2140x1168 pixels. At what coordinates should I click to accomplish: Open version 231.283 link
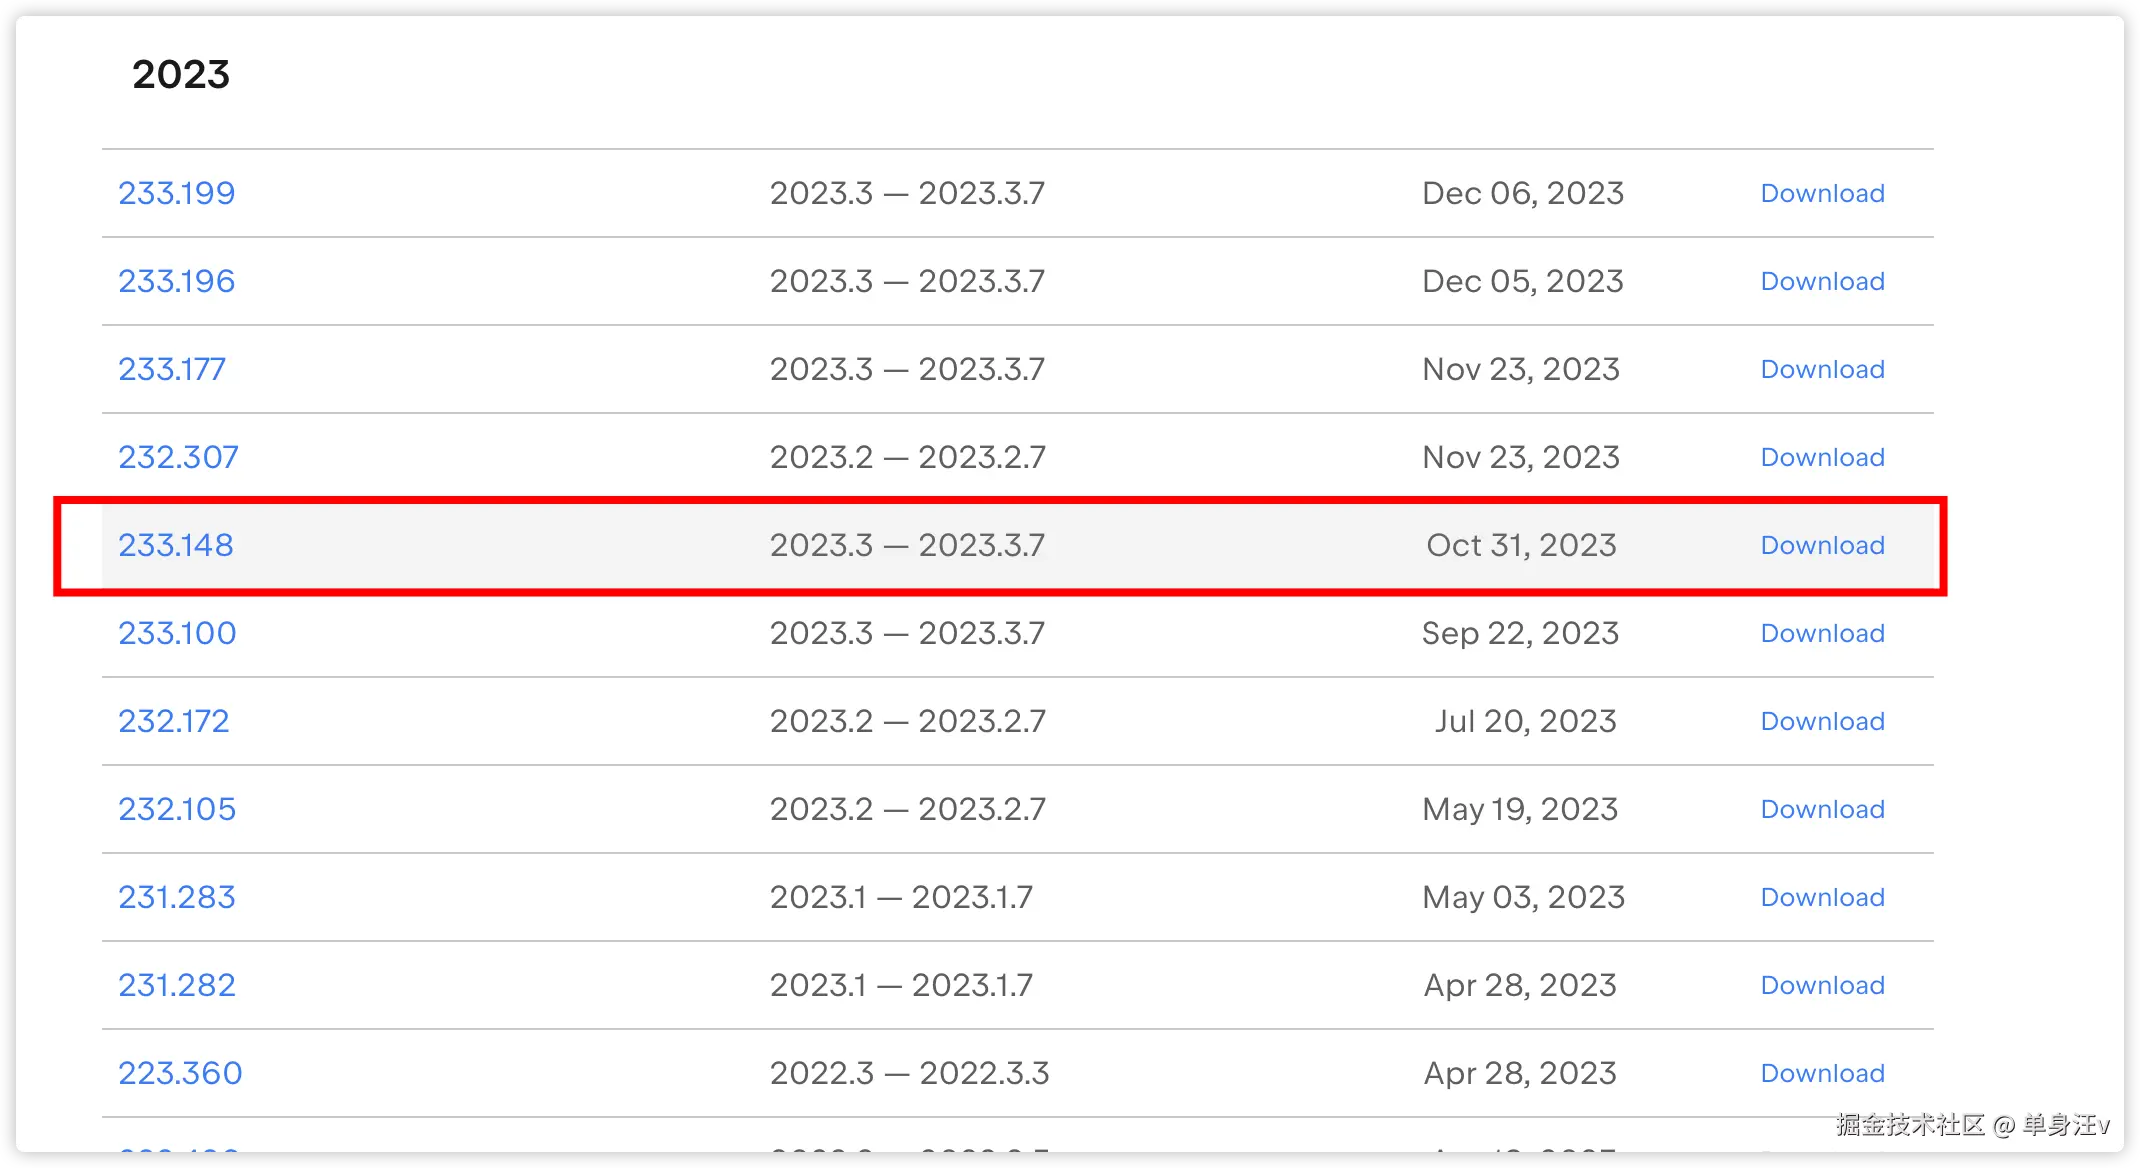[176, 897]
